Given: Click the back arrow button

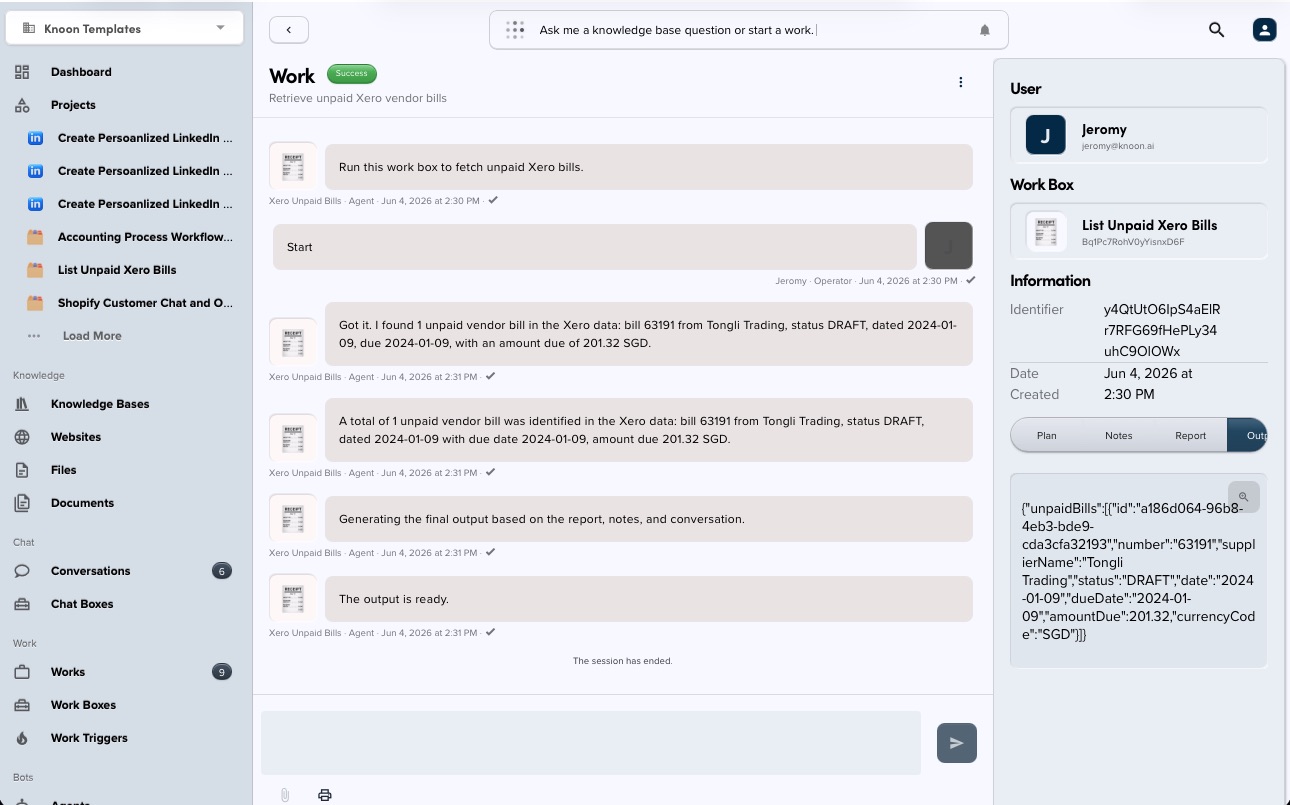Looking at the screenshot, I should [x=289, y=30].
